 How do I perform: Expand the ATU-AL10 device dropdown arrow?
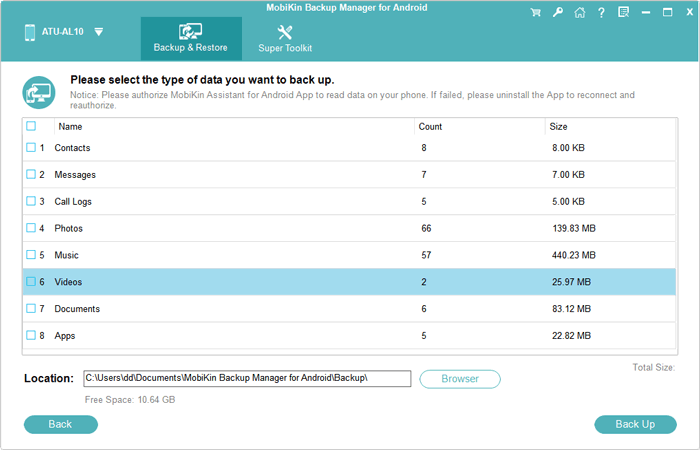point(98,32)
